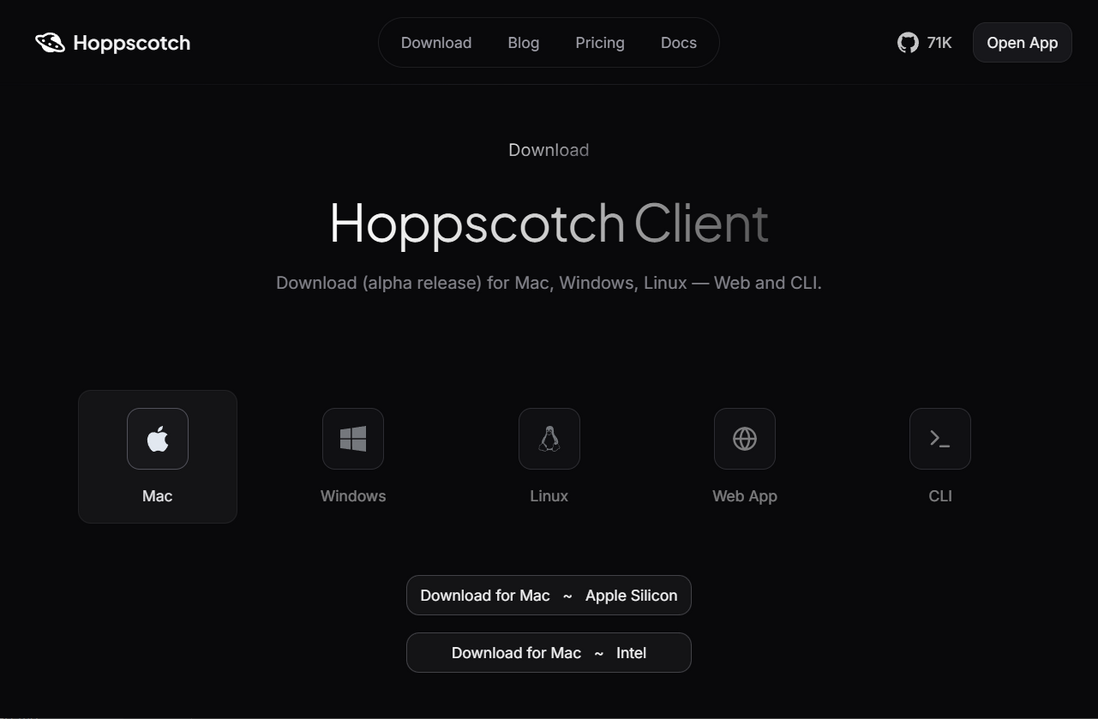1098x719 pixels.
Task: Download Hoppscotch for Mac Intel
Action: pos(548,652)
